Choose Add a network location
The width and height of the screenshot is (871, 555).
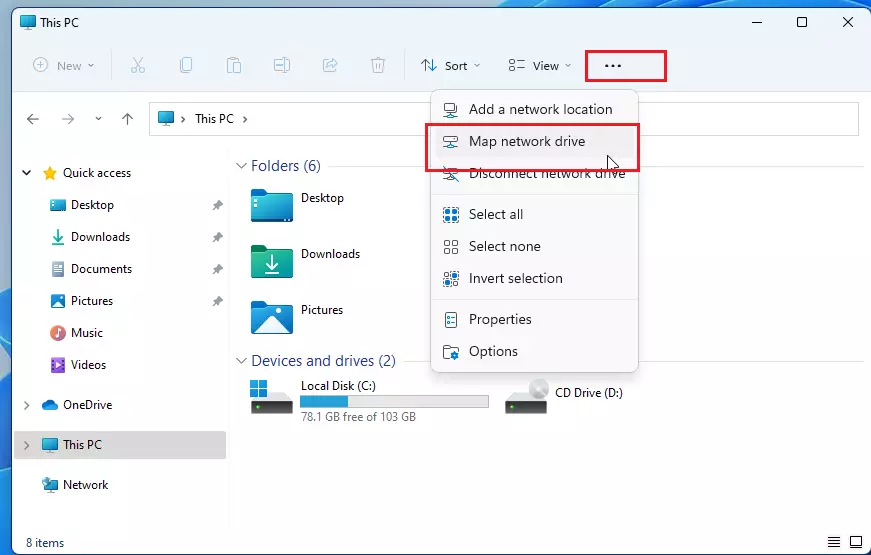pyautogui.click(x=534, y=109)
